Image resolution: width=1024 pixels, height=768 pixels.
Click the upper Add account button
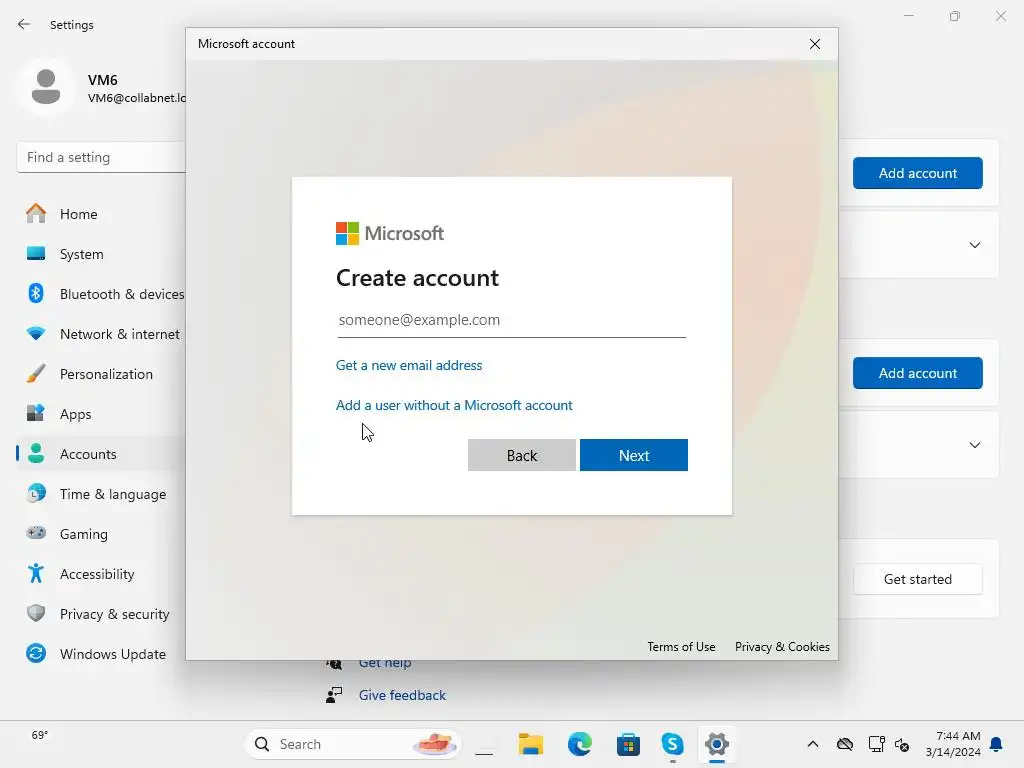coord(918,173)
